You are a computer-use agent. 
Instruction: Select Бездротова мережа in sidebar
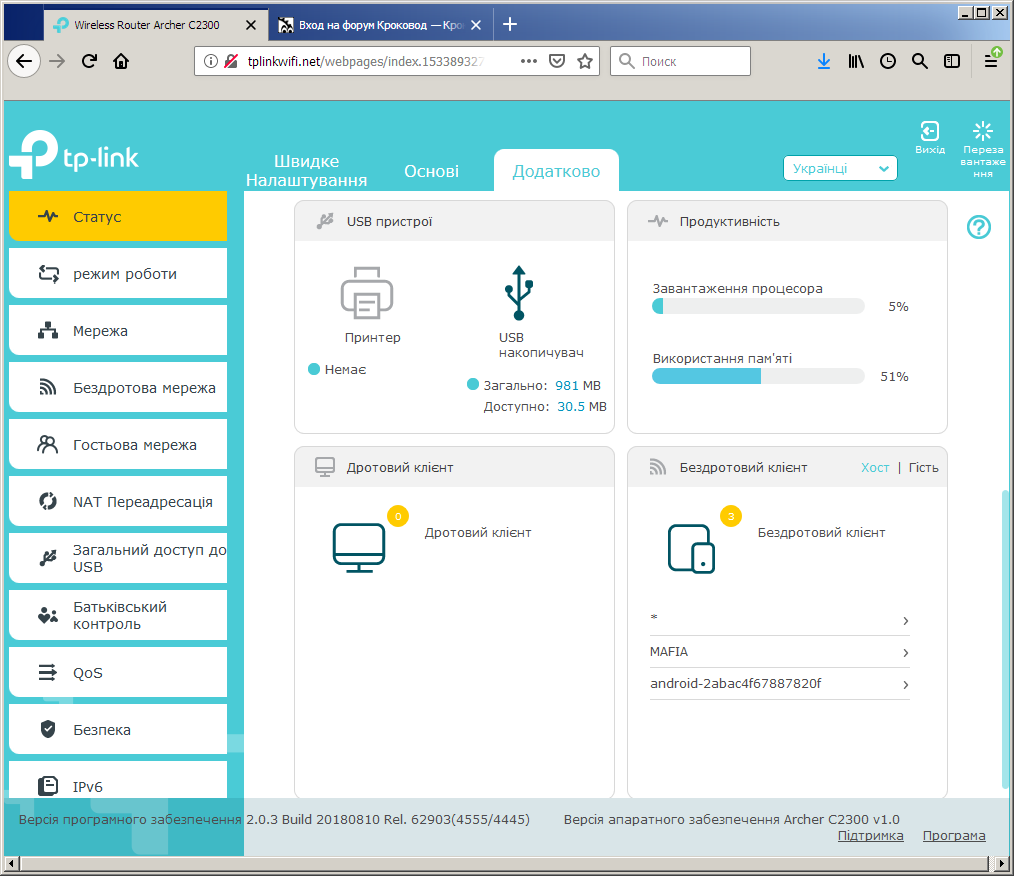click(x=118, y=388)
